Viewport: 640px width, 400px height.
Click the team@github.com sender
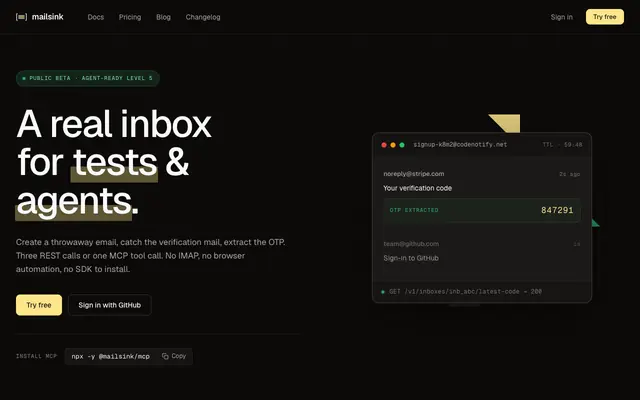(x=411, y=244)
